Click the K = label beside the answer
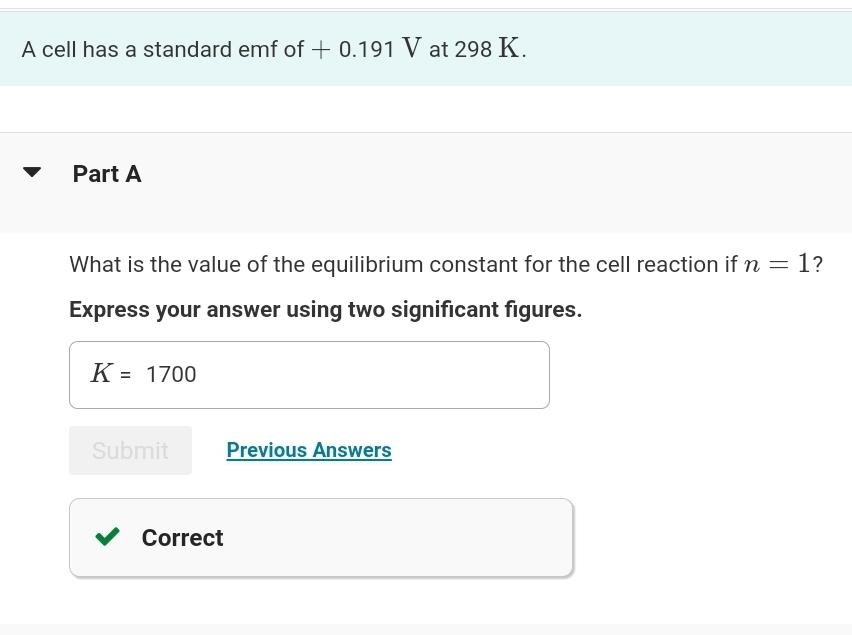Screen dimensions: 852x635 108,373
